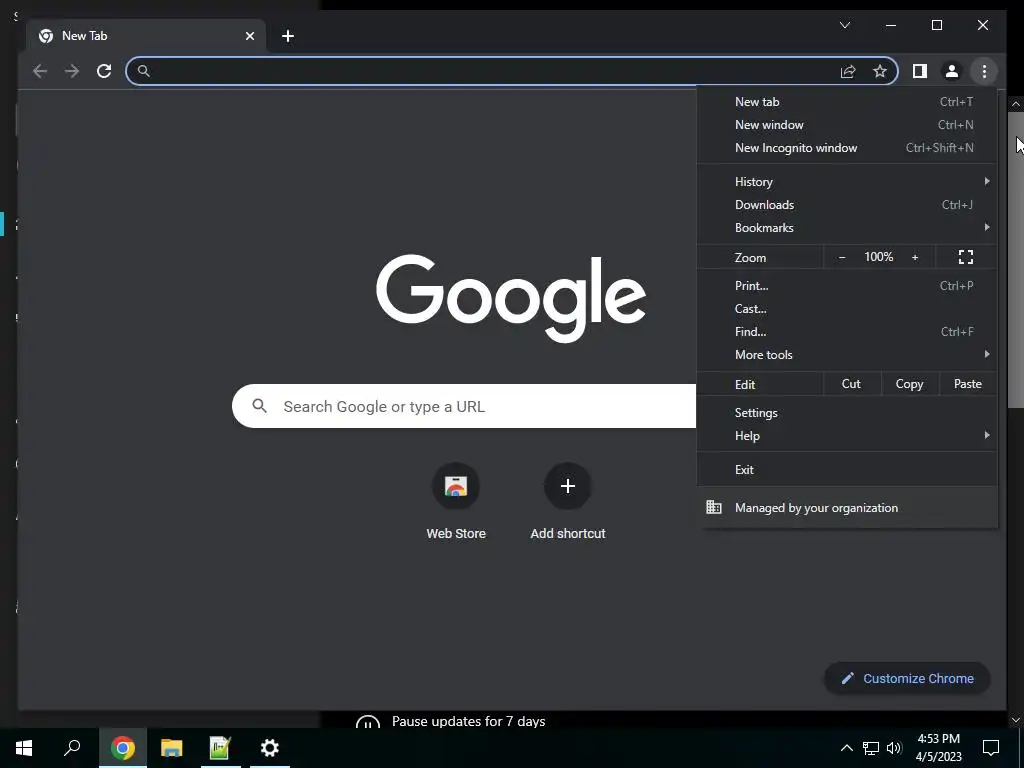Choose Find... in the menu

847,332
